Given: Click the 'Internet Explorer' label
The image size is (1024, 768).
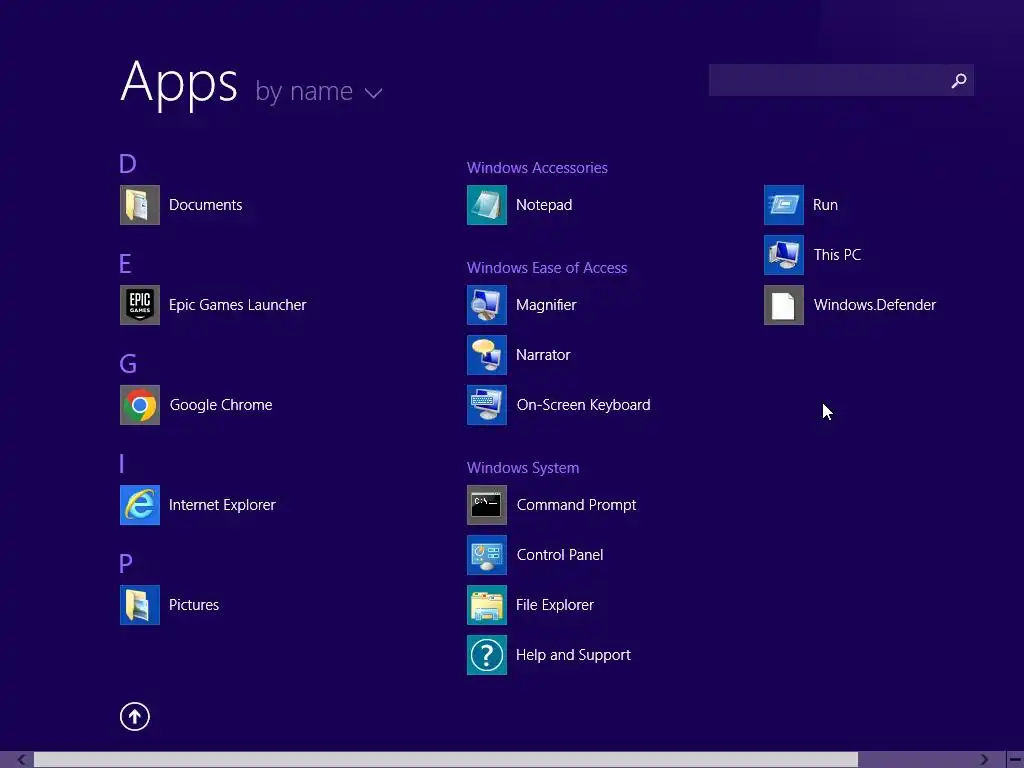Looking at the screenshot, I should point(222,505).
